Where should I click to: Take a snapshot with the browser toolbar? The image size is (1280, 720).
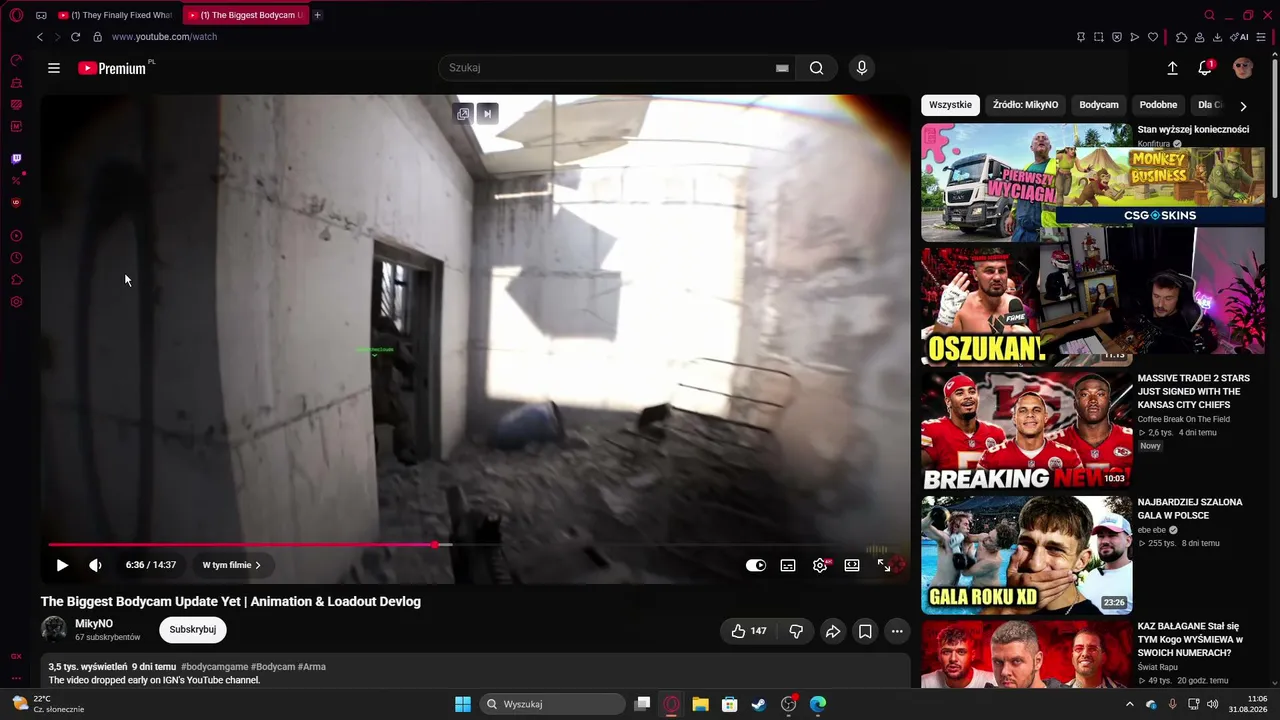click(x=1098, y=37)
